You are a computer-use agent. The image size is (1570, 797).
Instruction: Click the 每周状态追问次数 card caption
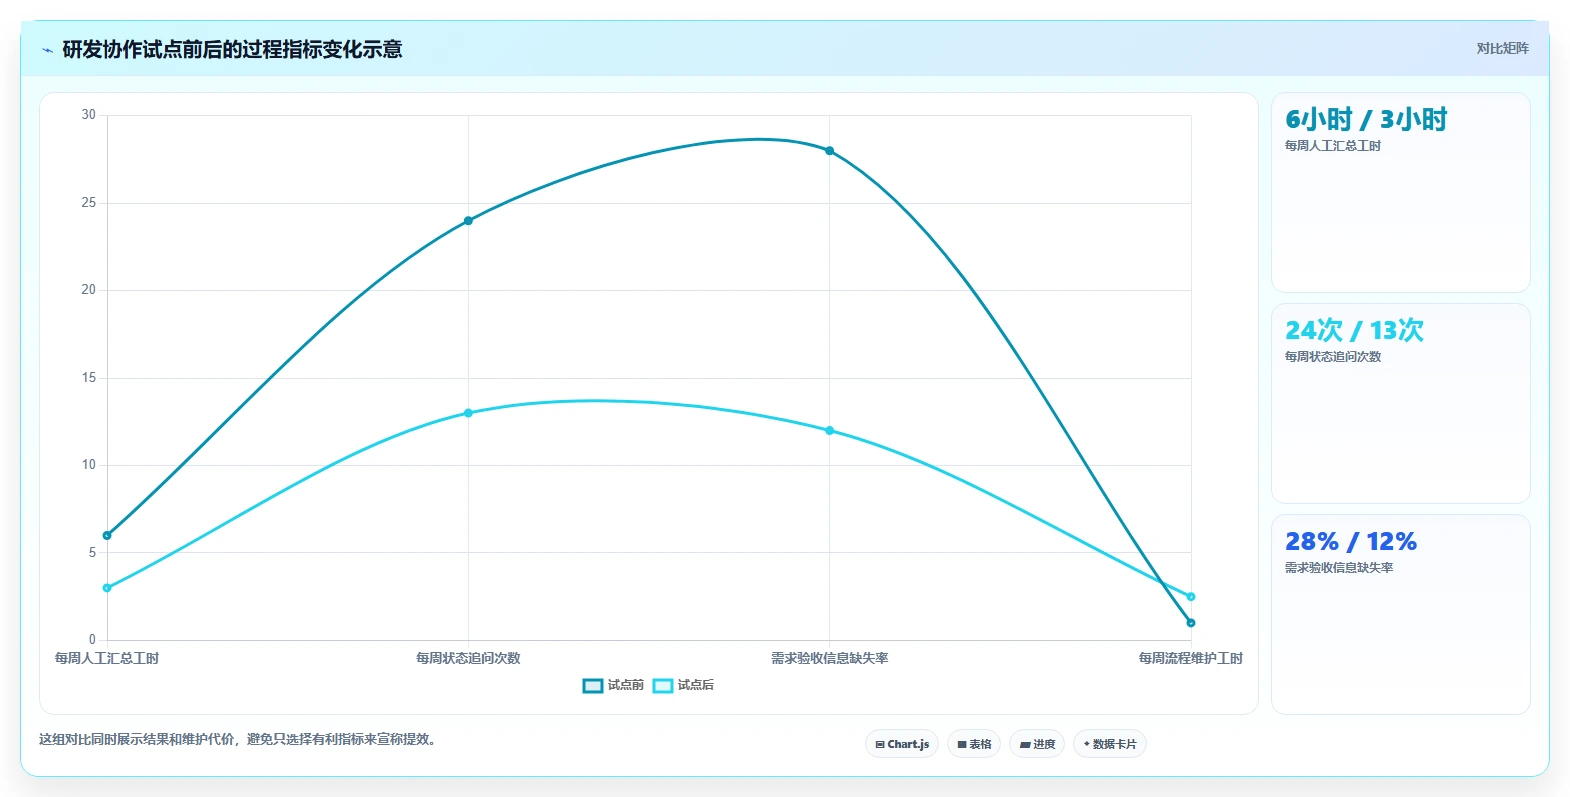click(x=1333, y=357)
